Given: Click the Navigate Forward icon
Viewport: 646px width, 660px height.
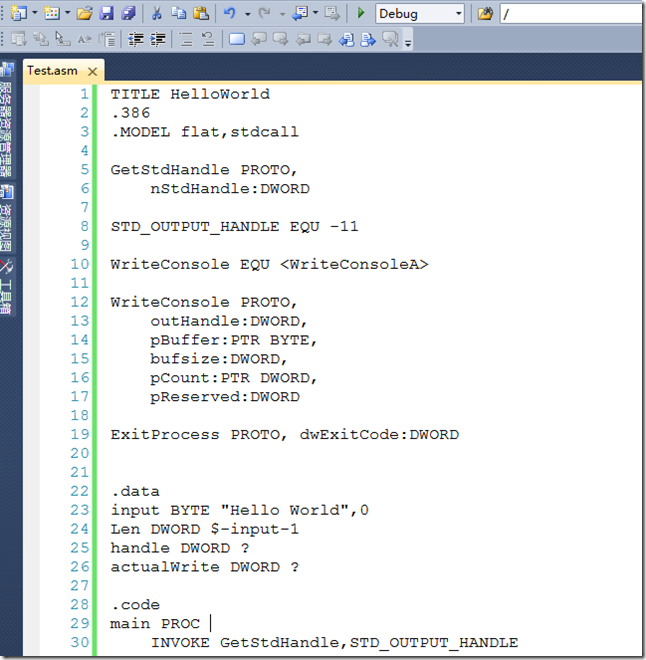Looking at the screenshot, I should [x=332, y=13].
